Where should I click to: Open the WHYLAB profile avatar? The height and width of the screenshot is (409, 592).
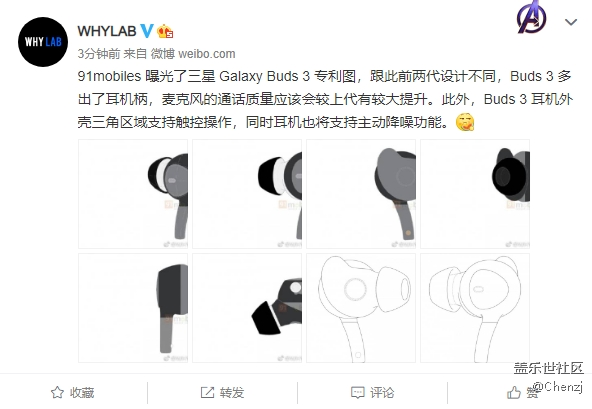coord(43,42)
